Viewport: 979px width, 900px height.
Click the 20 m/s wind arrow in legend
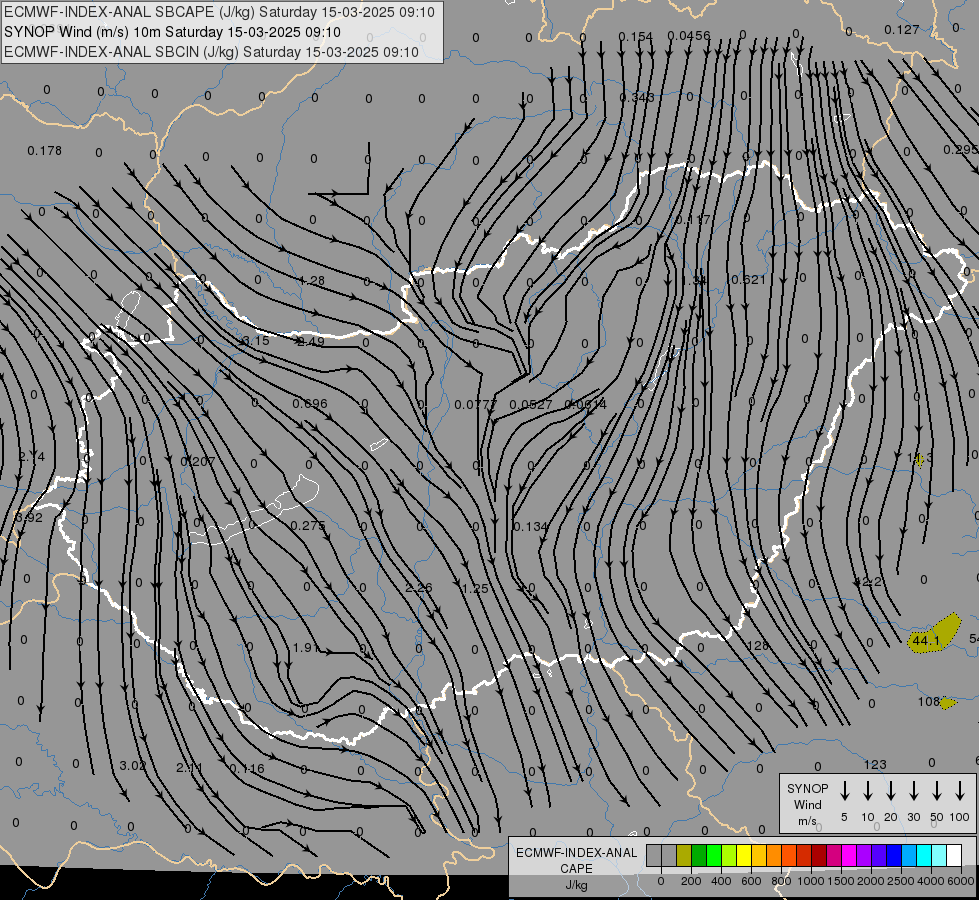pyautogui.click(x=891, y=791)
